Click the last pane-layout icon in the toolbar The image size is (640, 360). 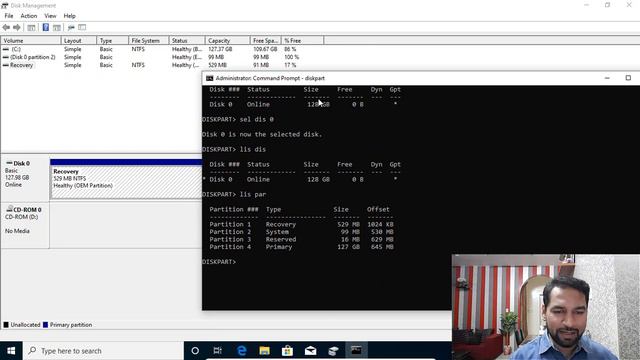pyautogui.click(x=82, y=27)
